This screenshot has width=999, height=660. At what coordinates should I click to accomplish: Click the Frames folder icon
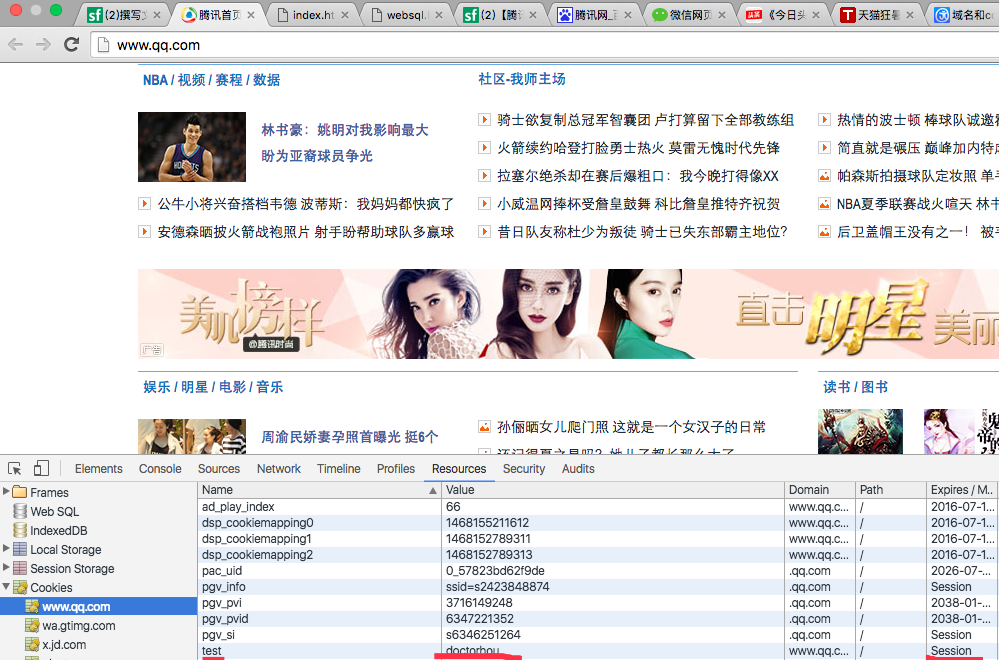[20, 492]
